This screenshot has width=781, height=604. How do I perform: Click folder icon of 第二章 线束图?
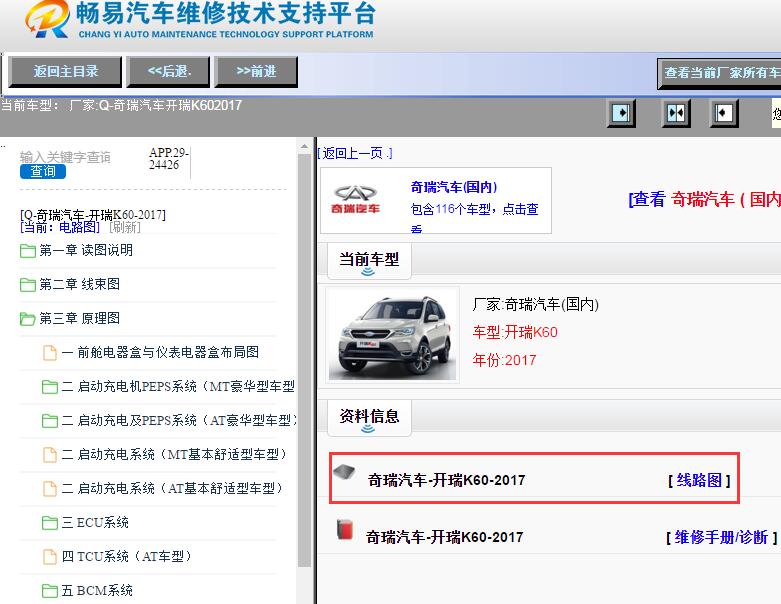[x=27, y=285]
